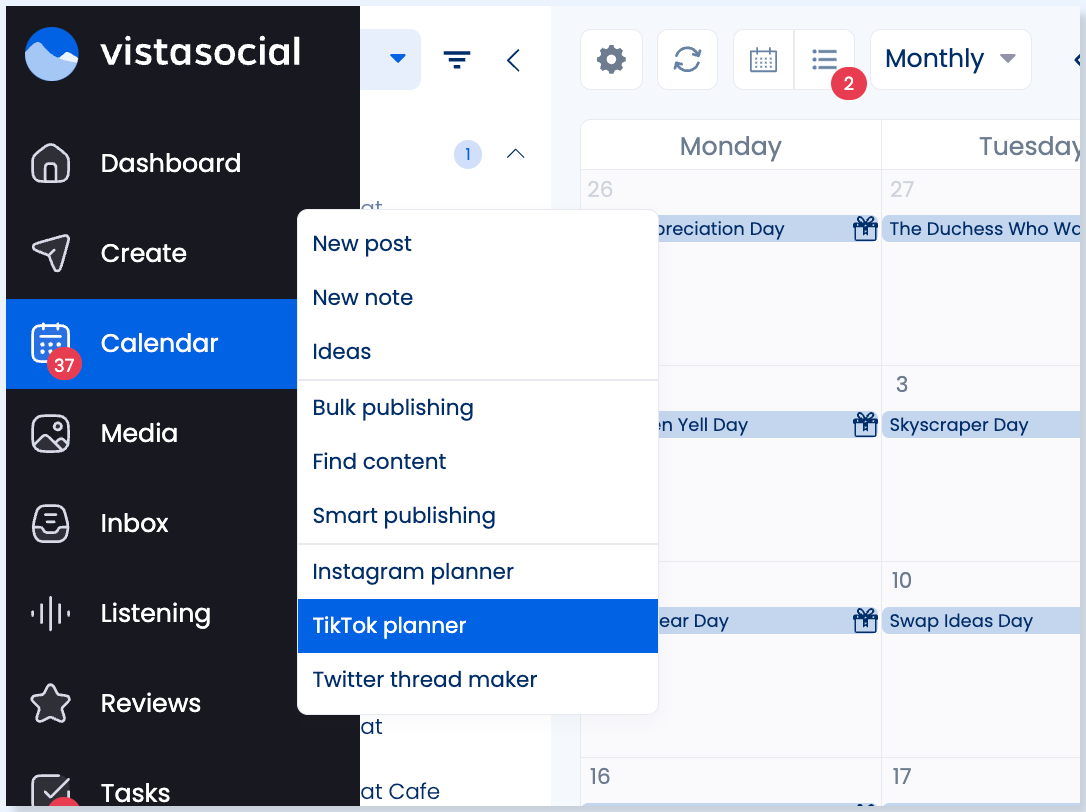Click the Vista Social logo
This screenshot has width=1086, height=812.
(x=163, y=53)
